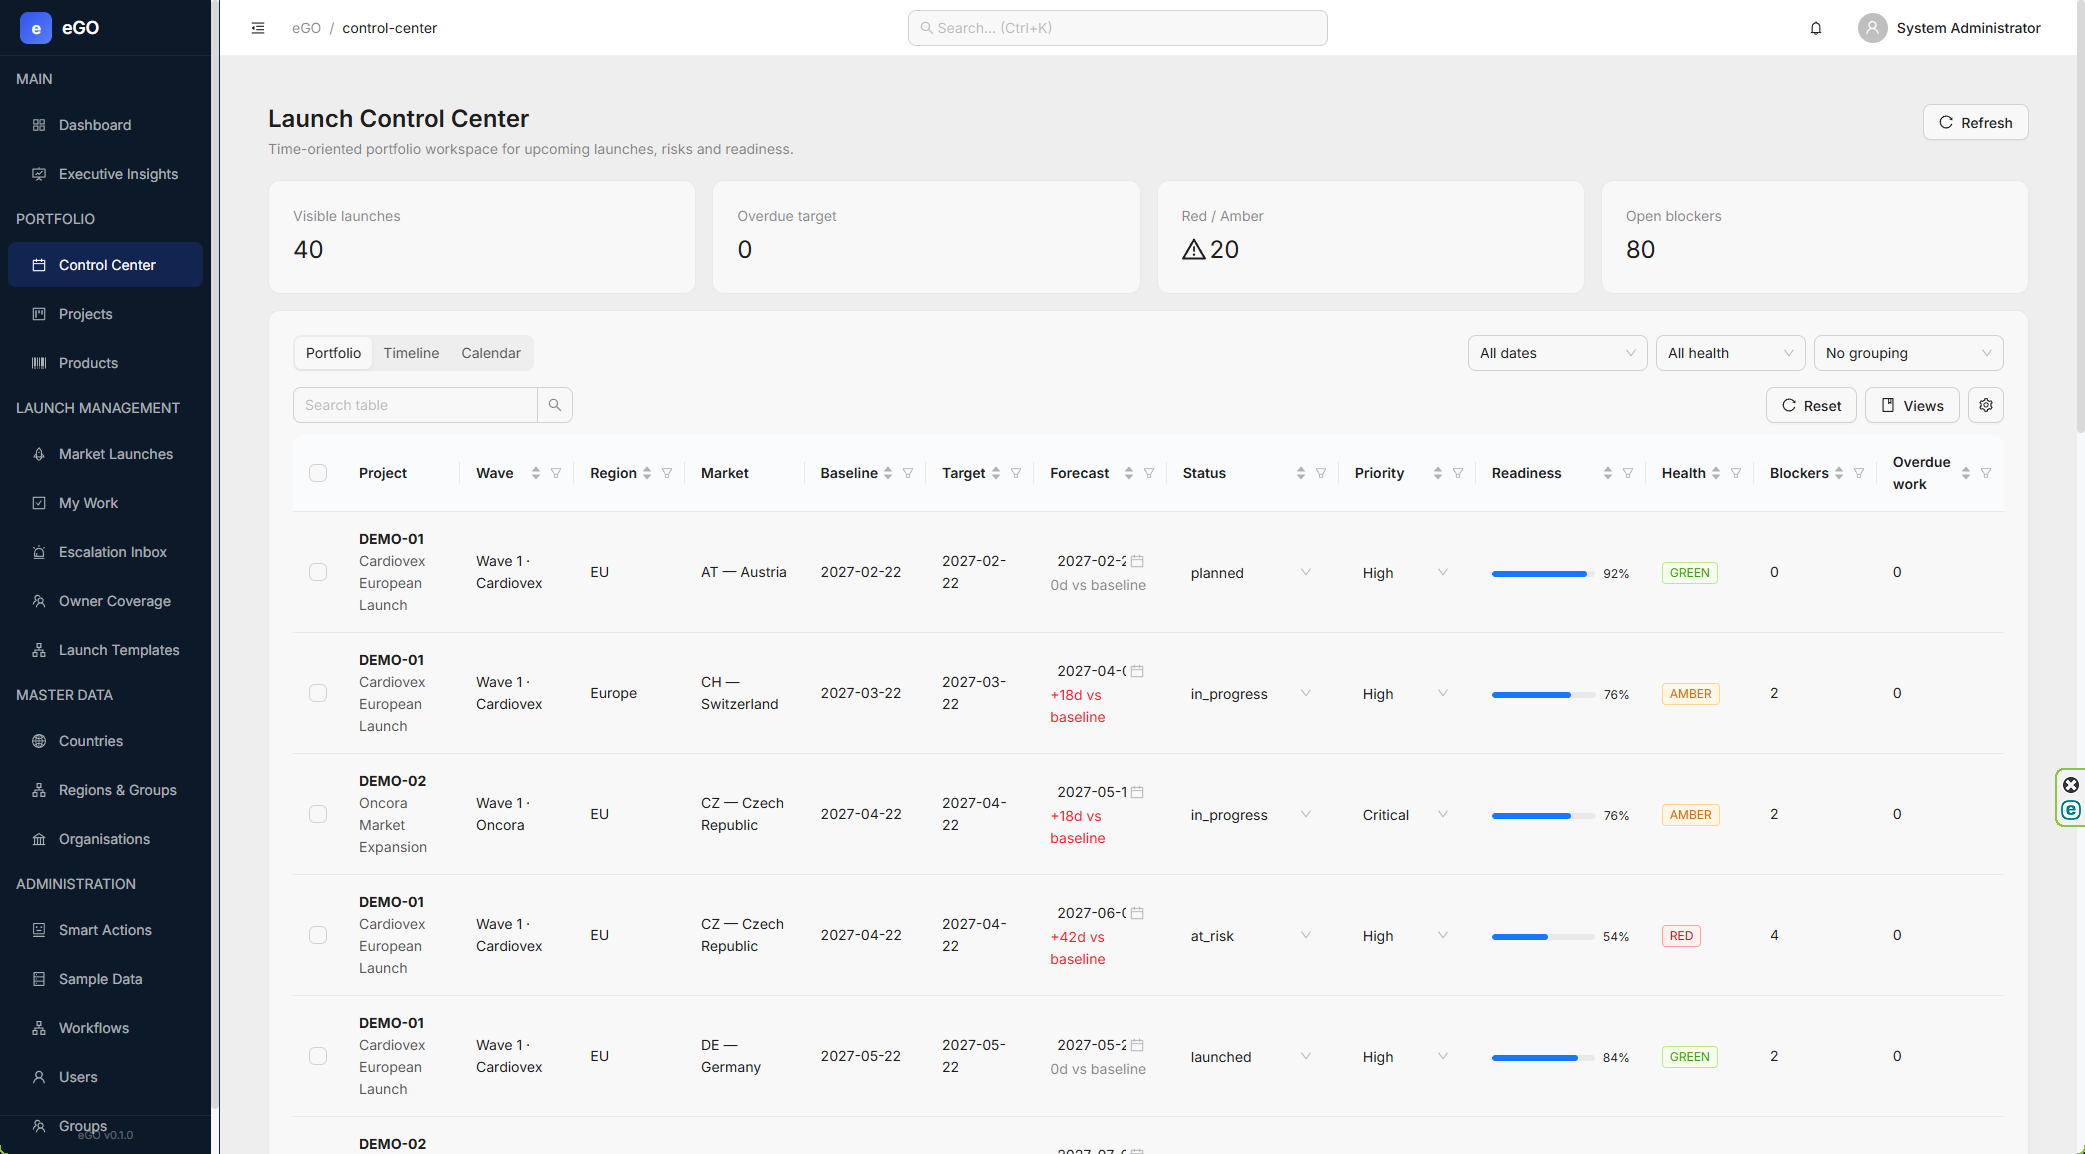
Task: Open forecast calendar for DE — Germany row
Action: 1137,1045
